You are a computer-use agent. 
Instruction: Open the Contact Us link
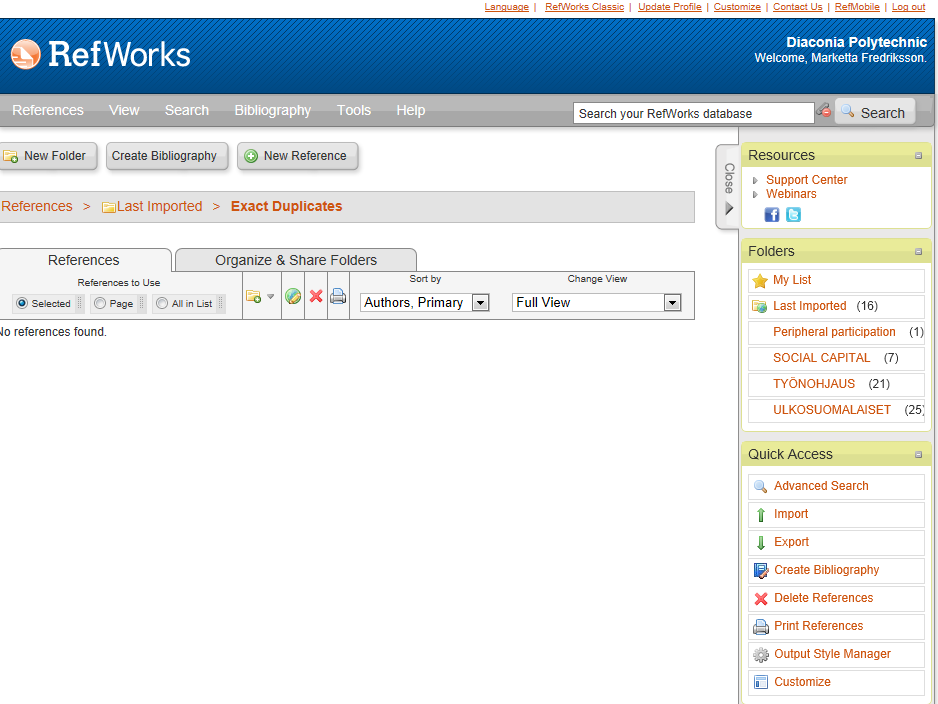797,7
